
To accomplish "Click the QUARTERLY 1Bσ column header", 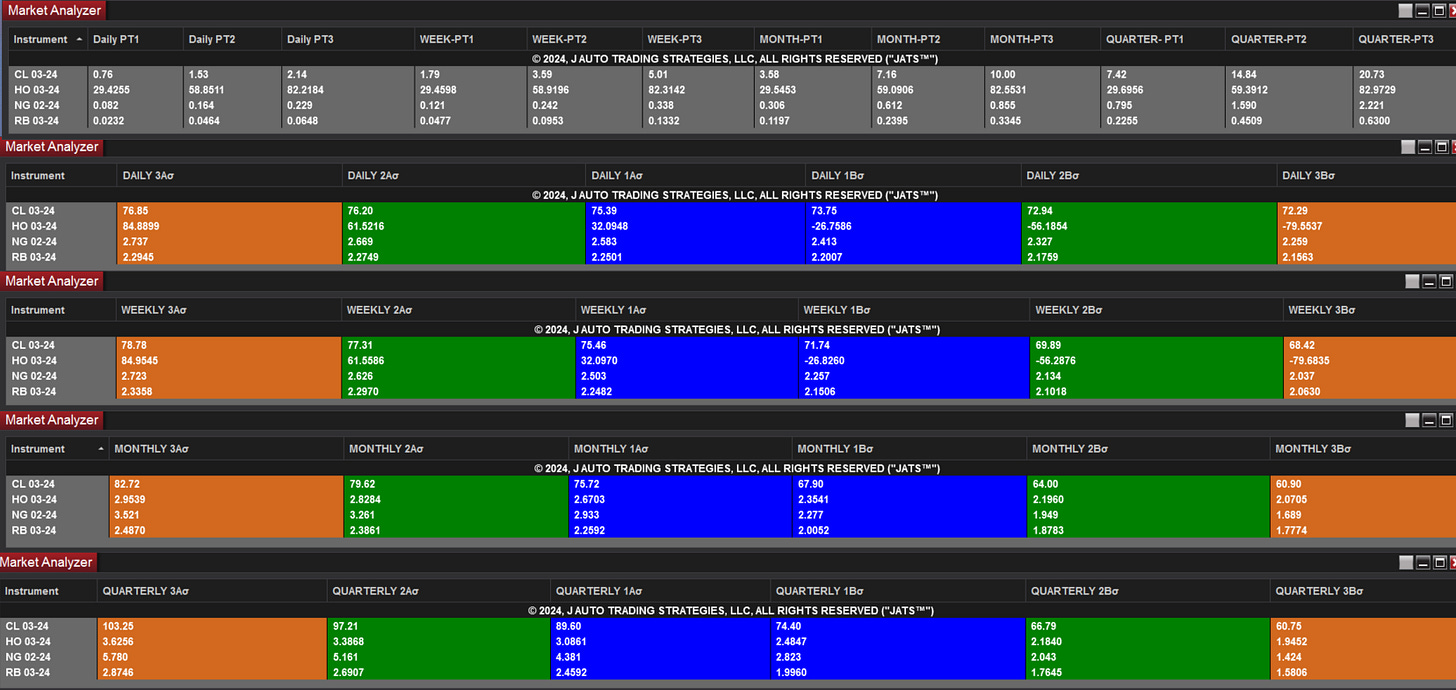I will [898, 591].
